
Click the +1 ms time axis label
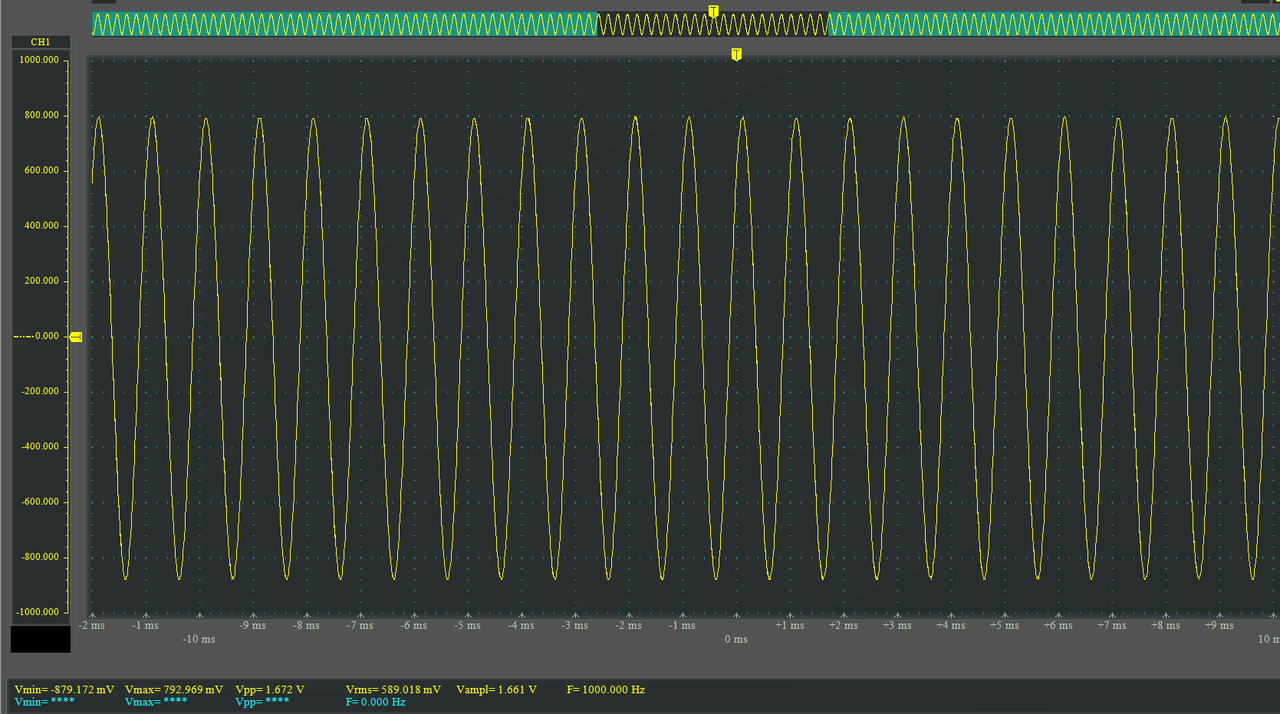[x=789, y=625]
